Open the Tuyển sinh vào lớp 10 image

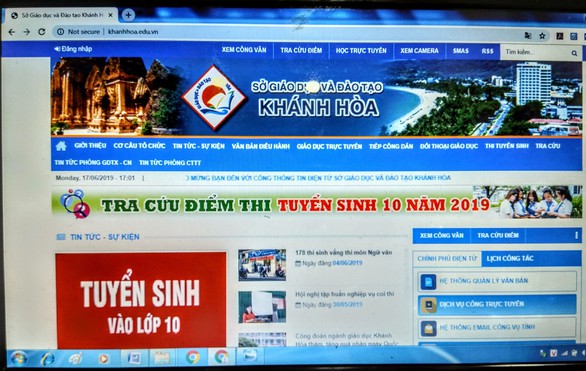point(141,301)
